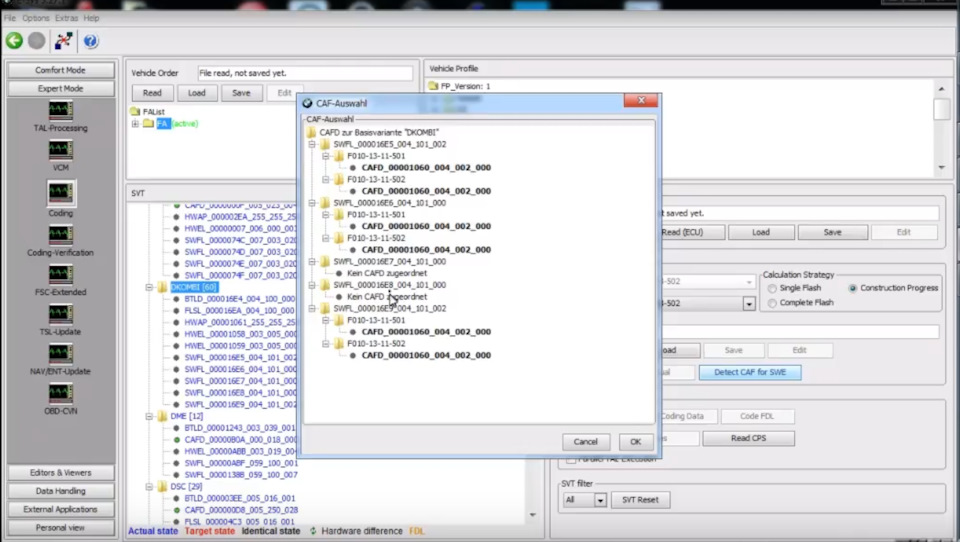Click FAList folder icon
The height and width of the screenshot is (542, 960).
135,111
